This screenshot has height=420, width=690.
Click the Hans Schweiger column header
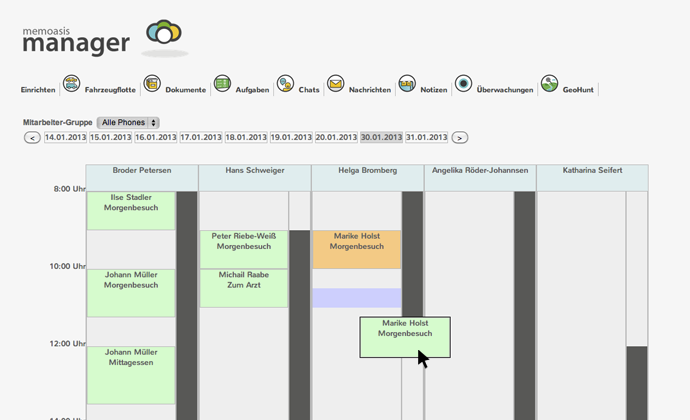click(x=255, y=178)
